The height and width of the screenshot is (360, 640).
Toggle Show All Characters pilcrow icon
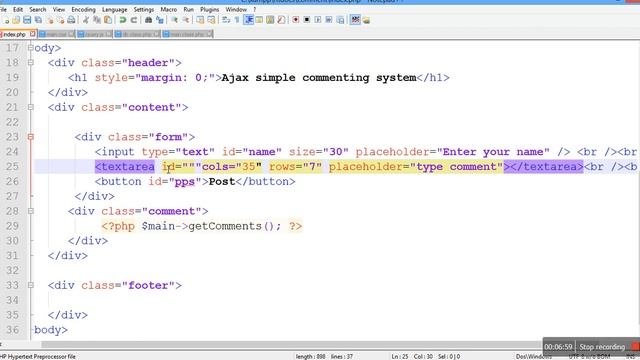pyautogui.click(x=237, y=20)
